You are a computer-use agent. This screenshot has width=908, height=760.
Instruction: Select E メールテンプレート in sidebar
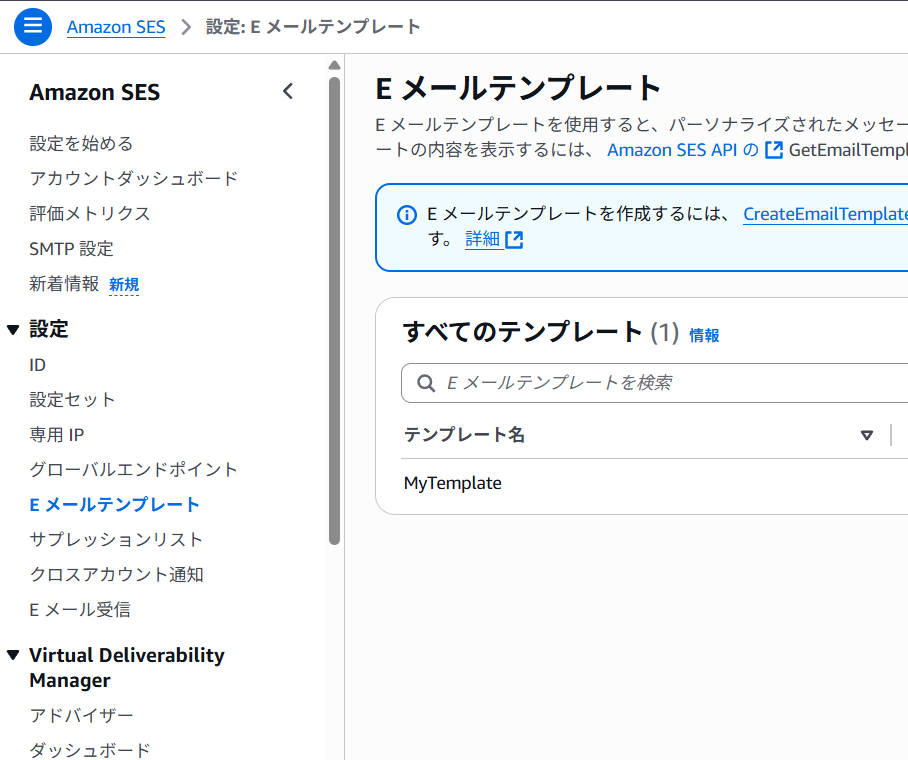(x=115, y=505)
